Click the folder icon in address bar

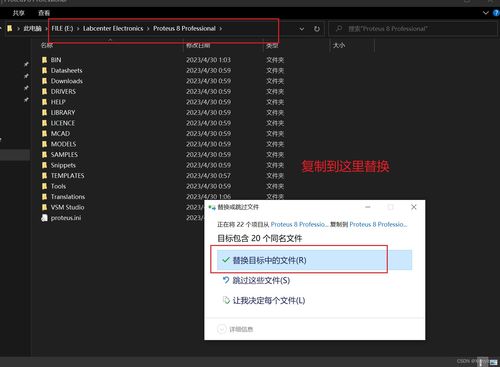pyautogui.click(x=10, y=29)
